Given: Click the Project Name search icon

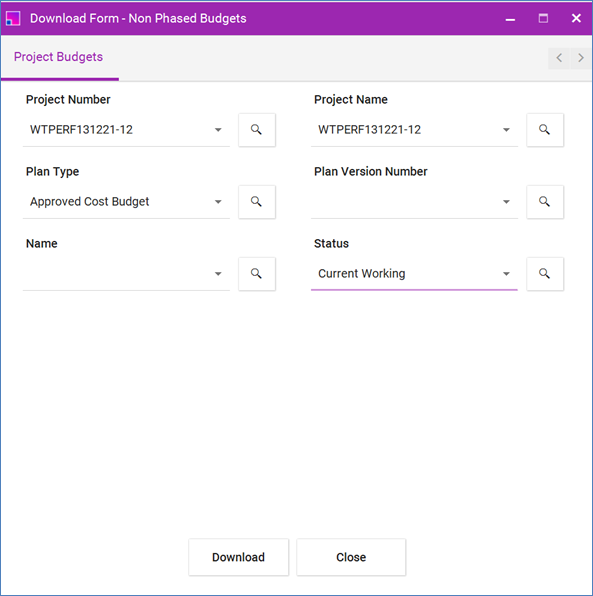Looking at the screenshot, I should [545, 130].
